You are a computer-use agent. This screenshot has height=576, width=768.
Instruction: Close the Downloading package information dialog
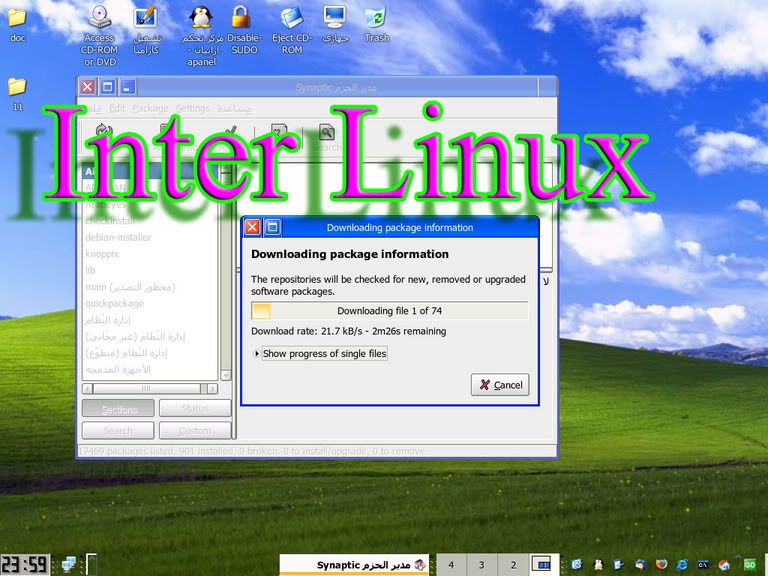coord(252,227)
